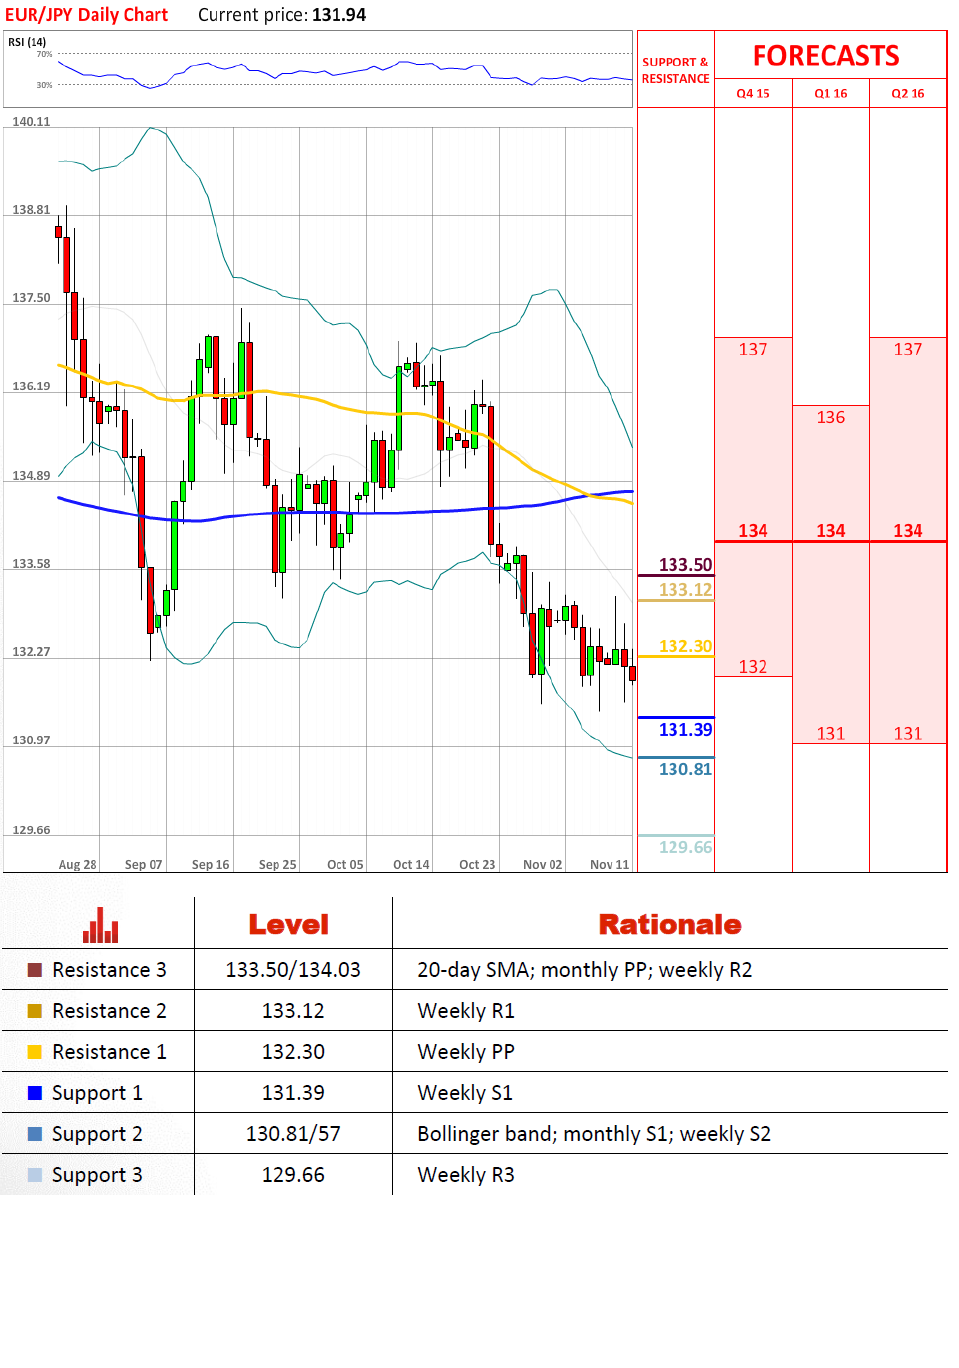Click the 131 forecast low in Q2 16
This screenshot has width=959, height=1368.
coord(908,733)
